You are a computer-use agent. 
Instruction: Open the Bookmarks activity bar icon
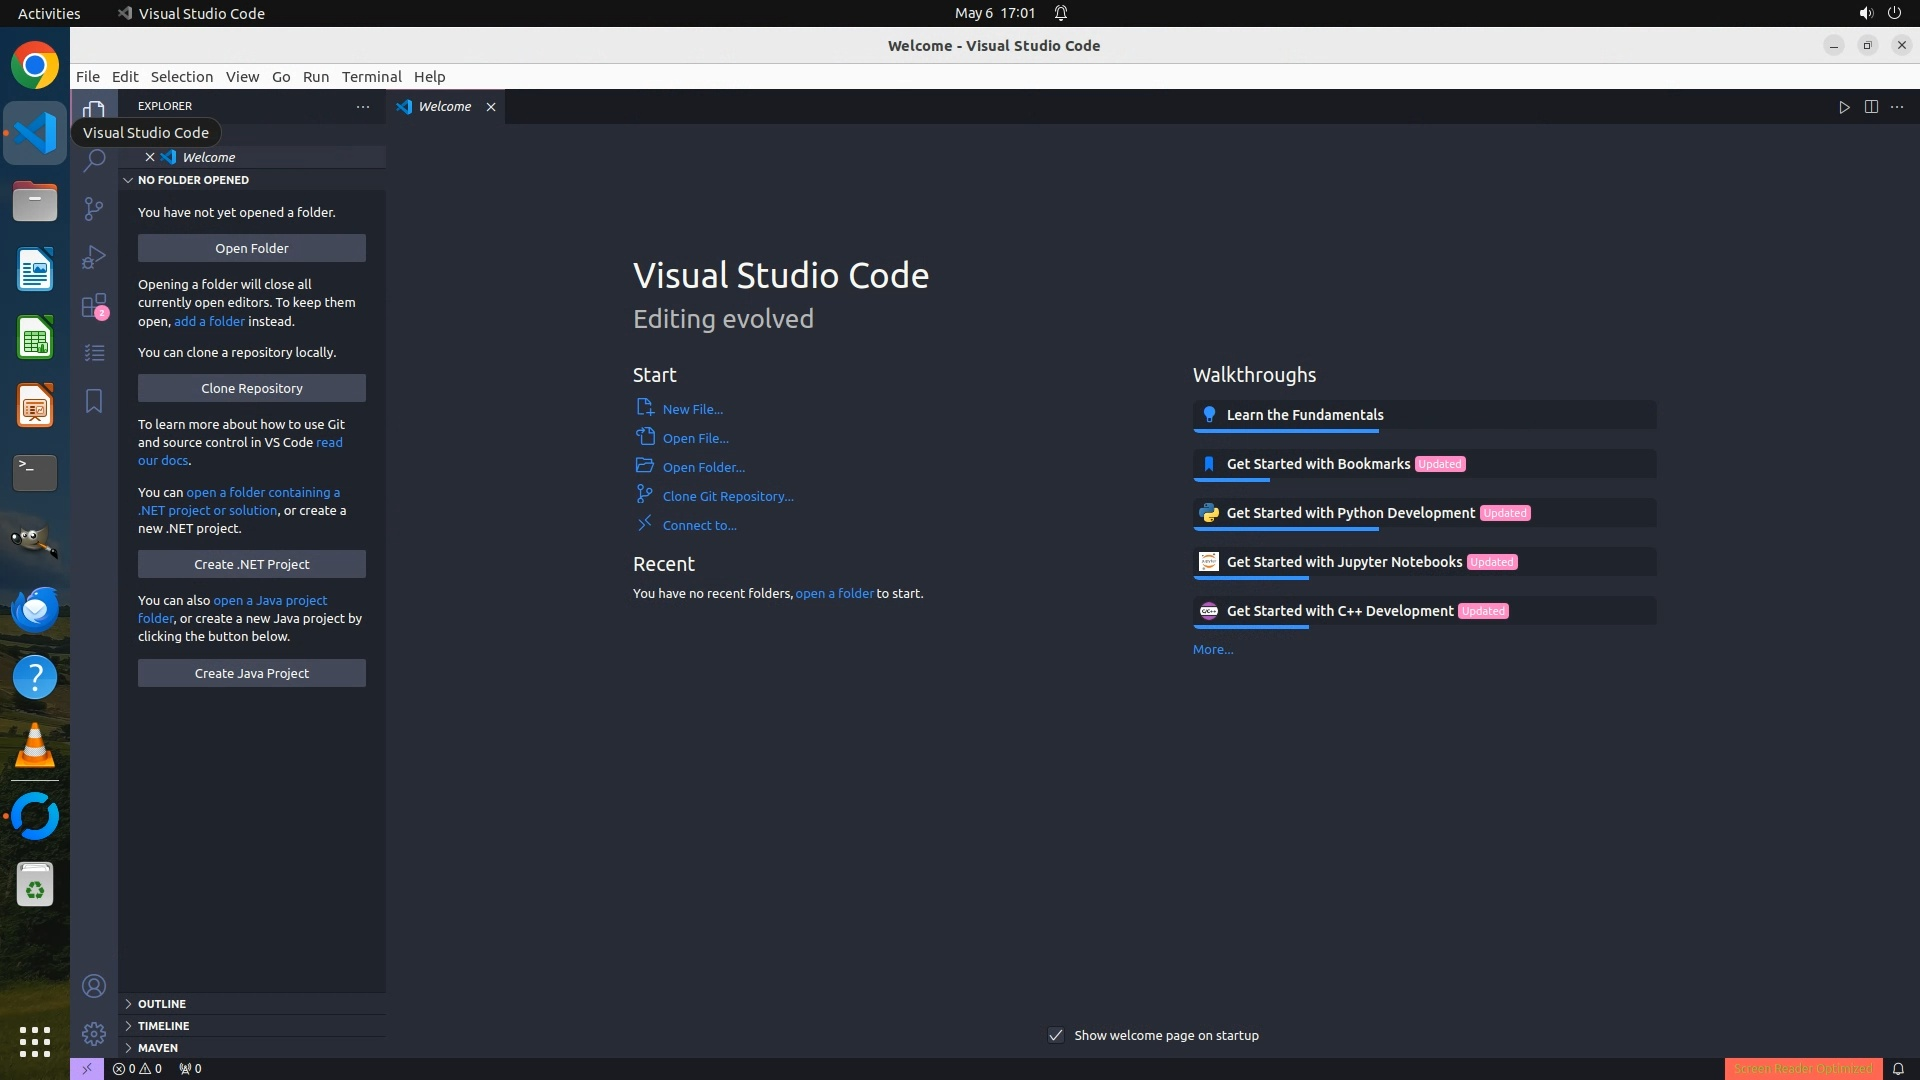94,401
